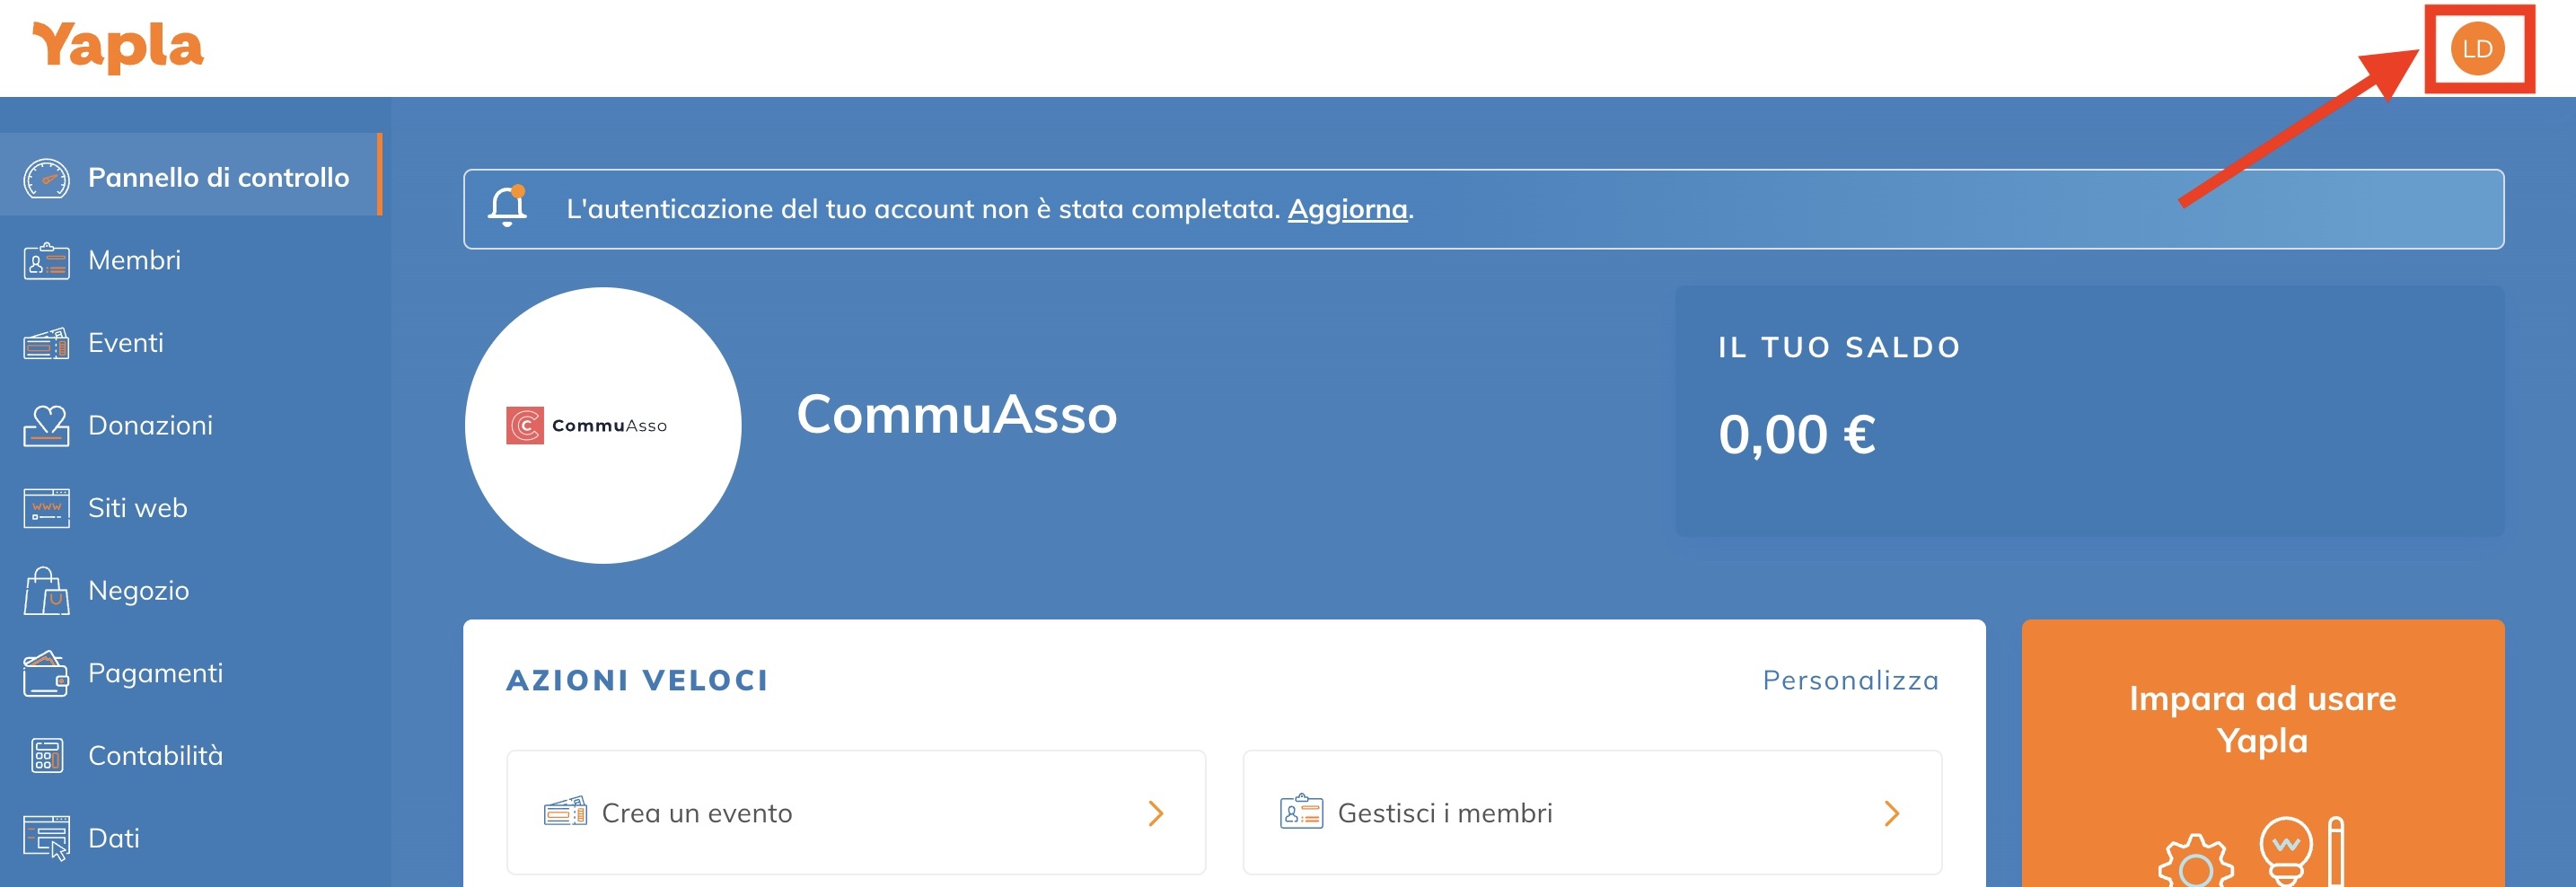Click the Personalizza link
The width and height of the screenshot is (2576, 887).
pyautogui.click(x=1850, y=680)
